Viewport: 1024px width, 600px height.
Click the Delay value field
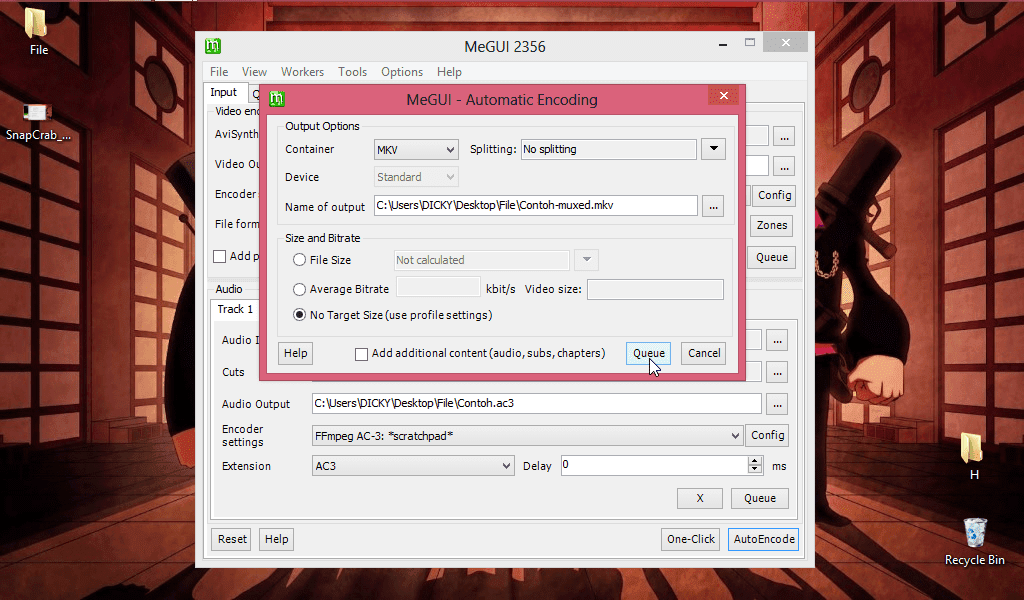pos(654,465)
